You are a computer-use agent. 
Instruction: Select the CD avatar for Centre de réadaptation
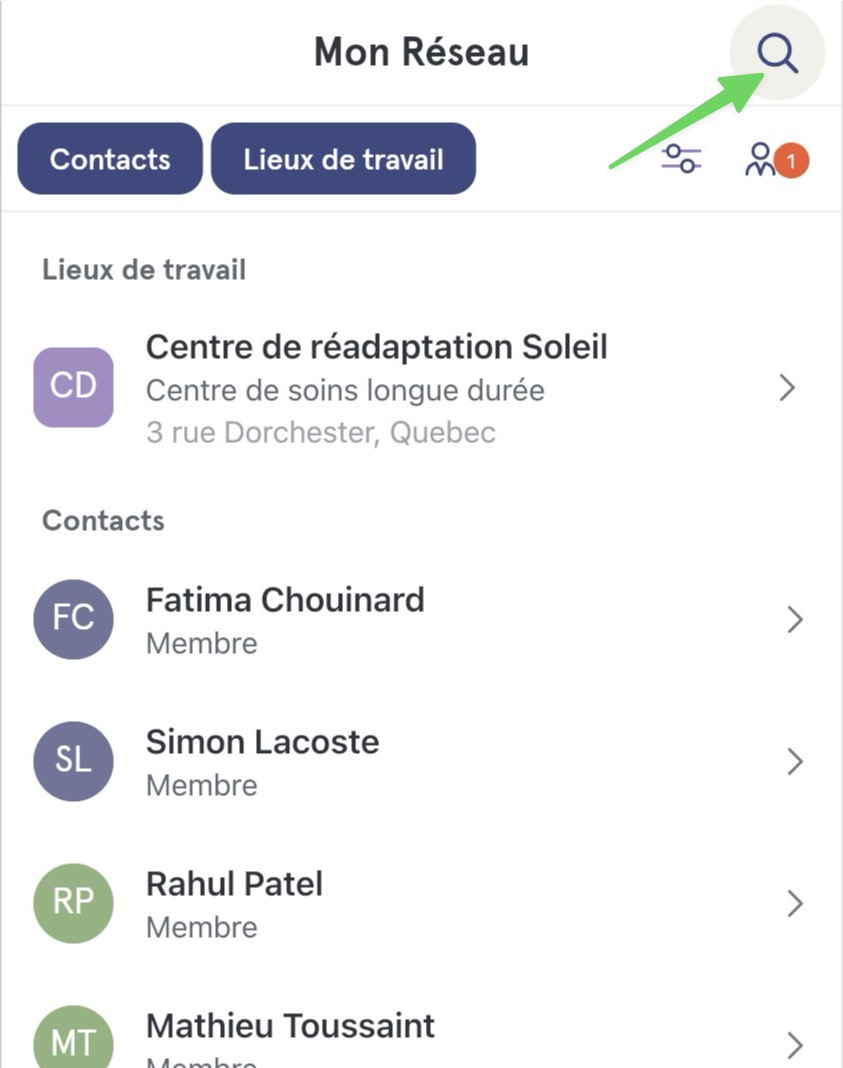pos(74,387)
